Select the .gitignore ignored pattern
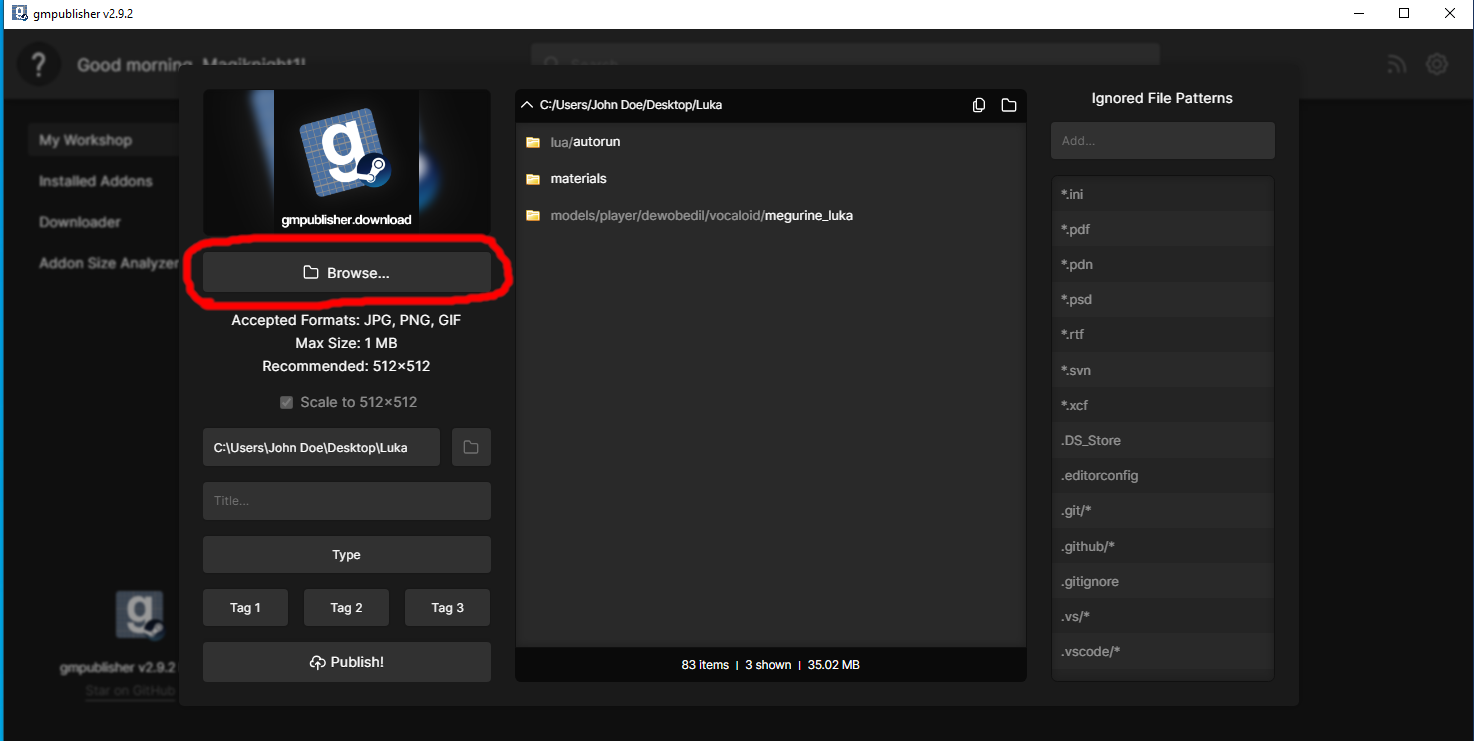This screenshot has height=741, width=1474. 1163,581
